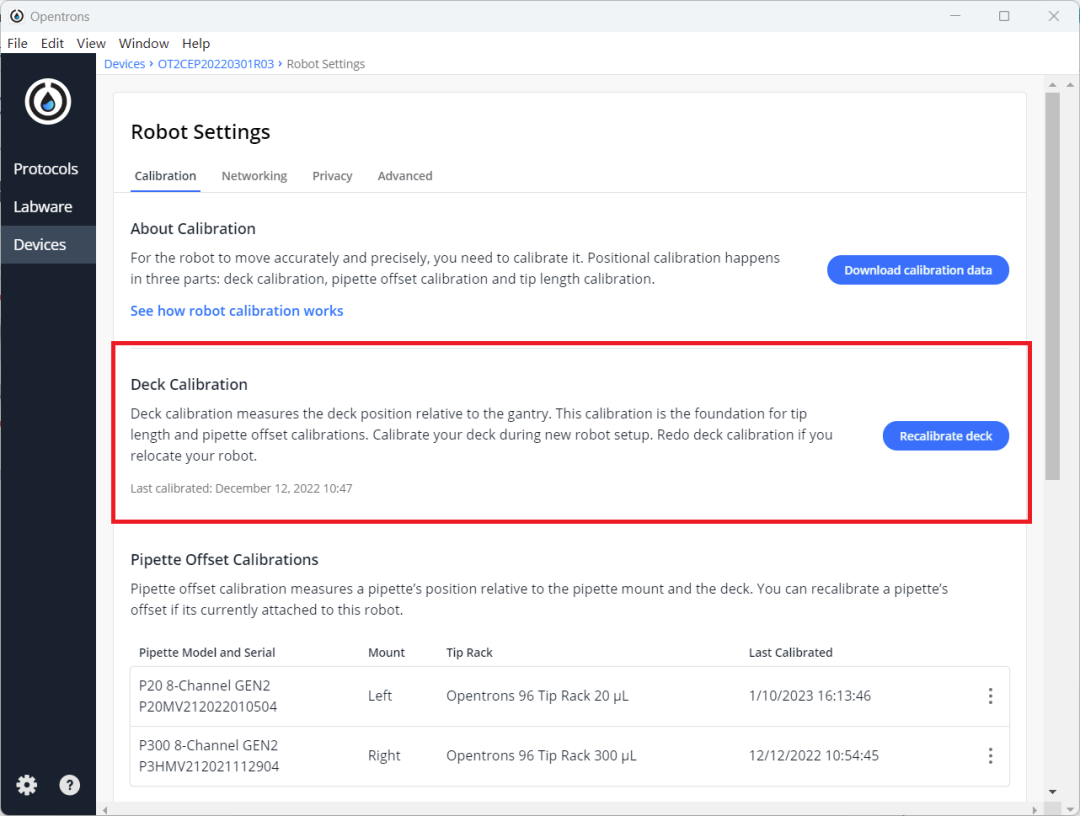Open overflow menu for the P20 8-Channel pipette
This screenshot has width=1080, height=816.
[x=990, y=696]
